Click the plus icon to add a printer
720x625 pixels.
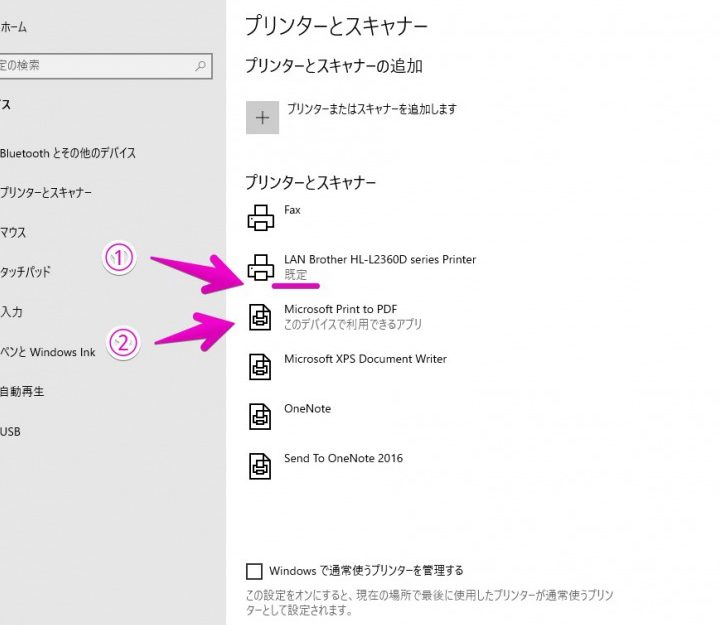tap(262, 118)
